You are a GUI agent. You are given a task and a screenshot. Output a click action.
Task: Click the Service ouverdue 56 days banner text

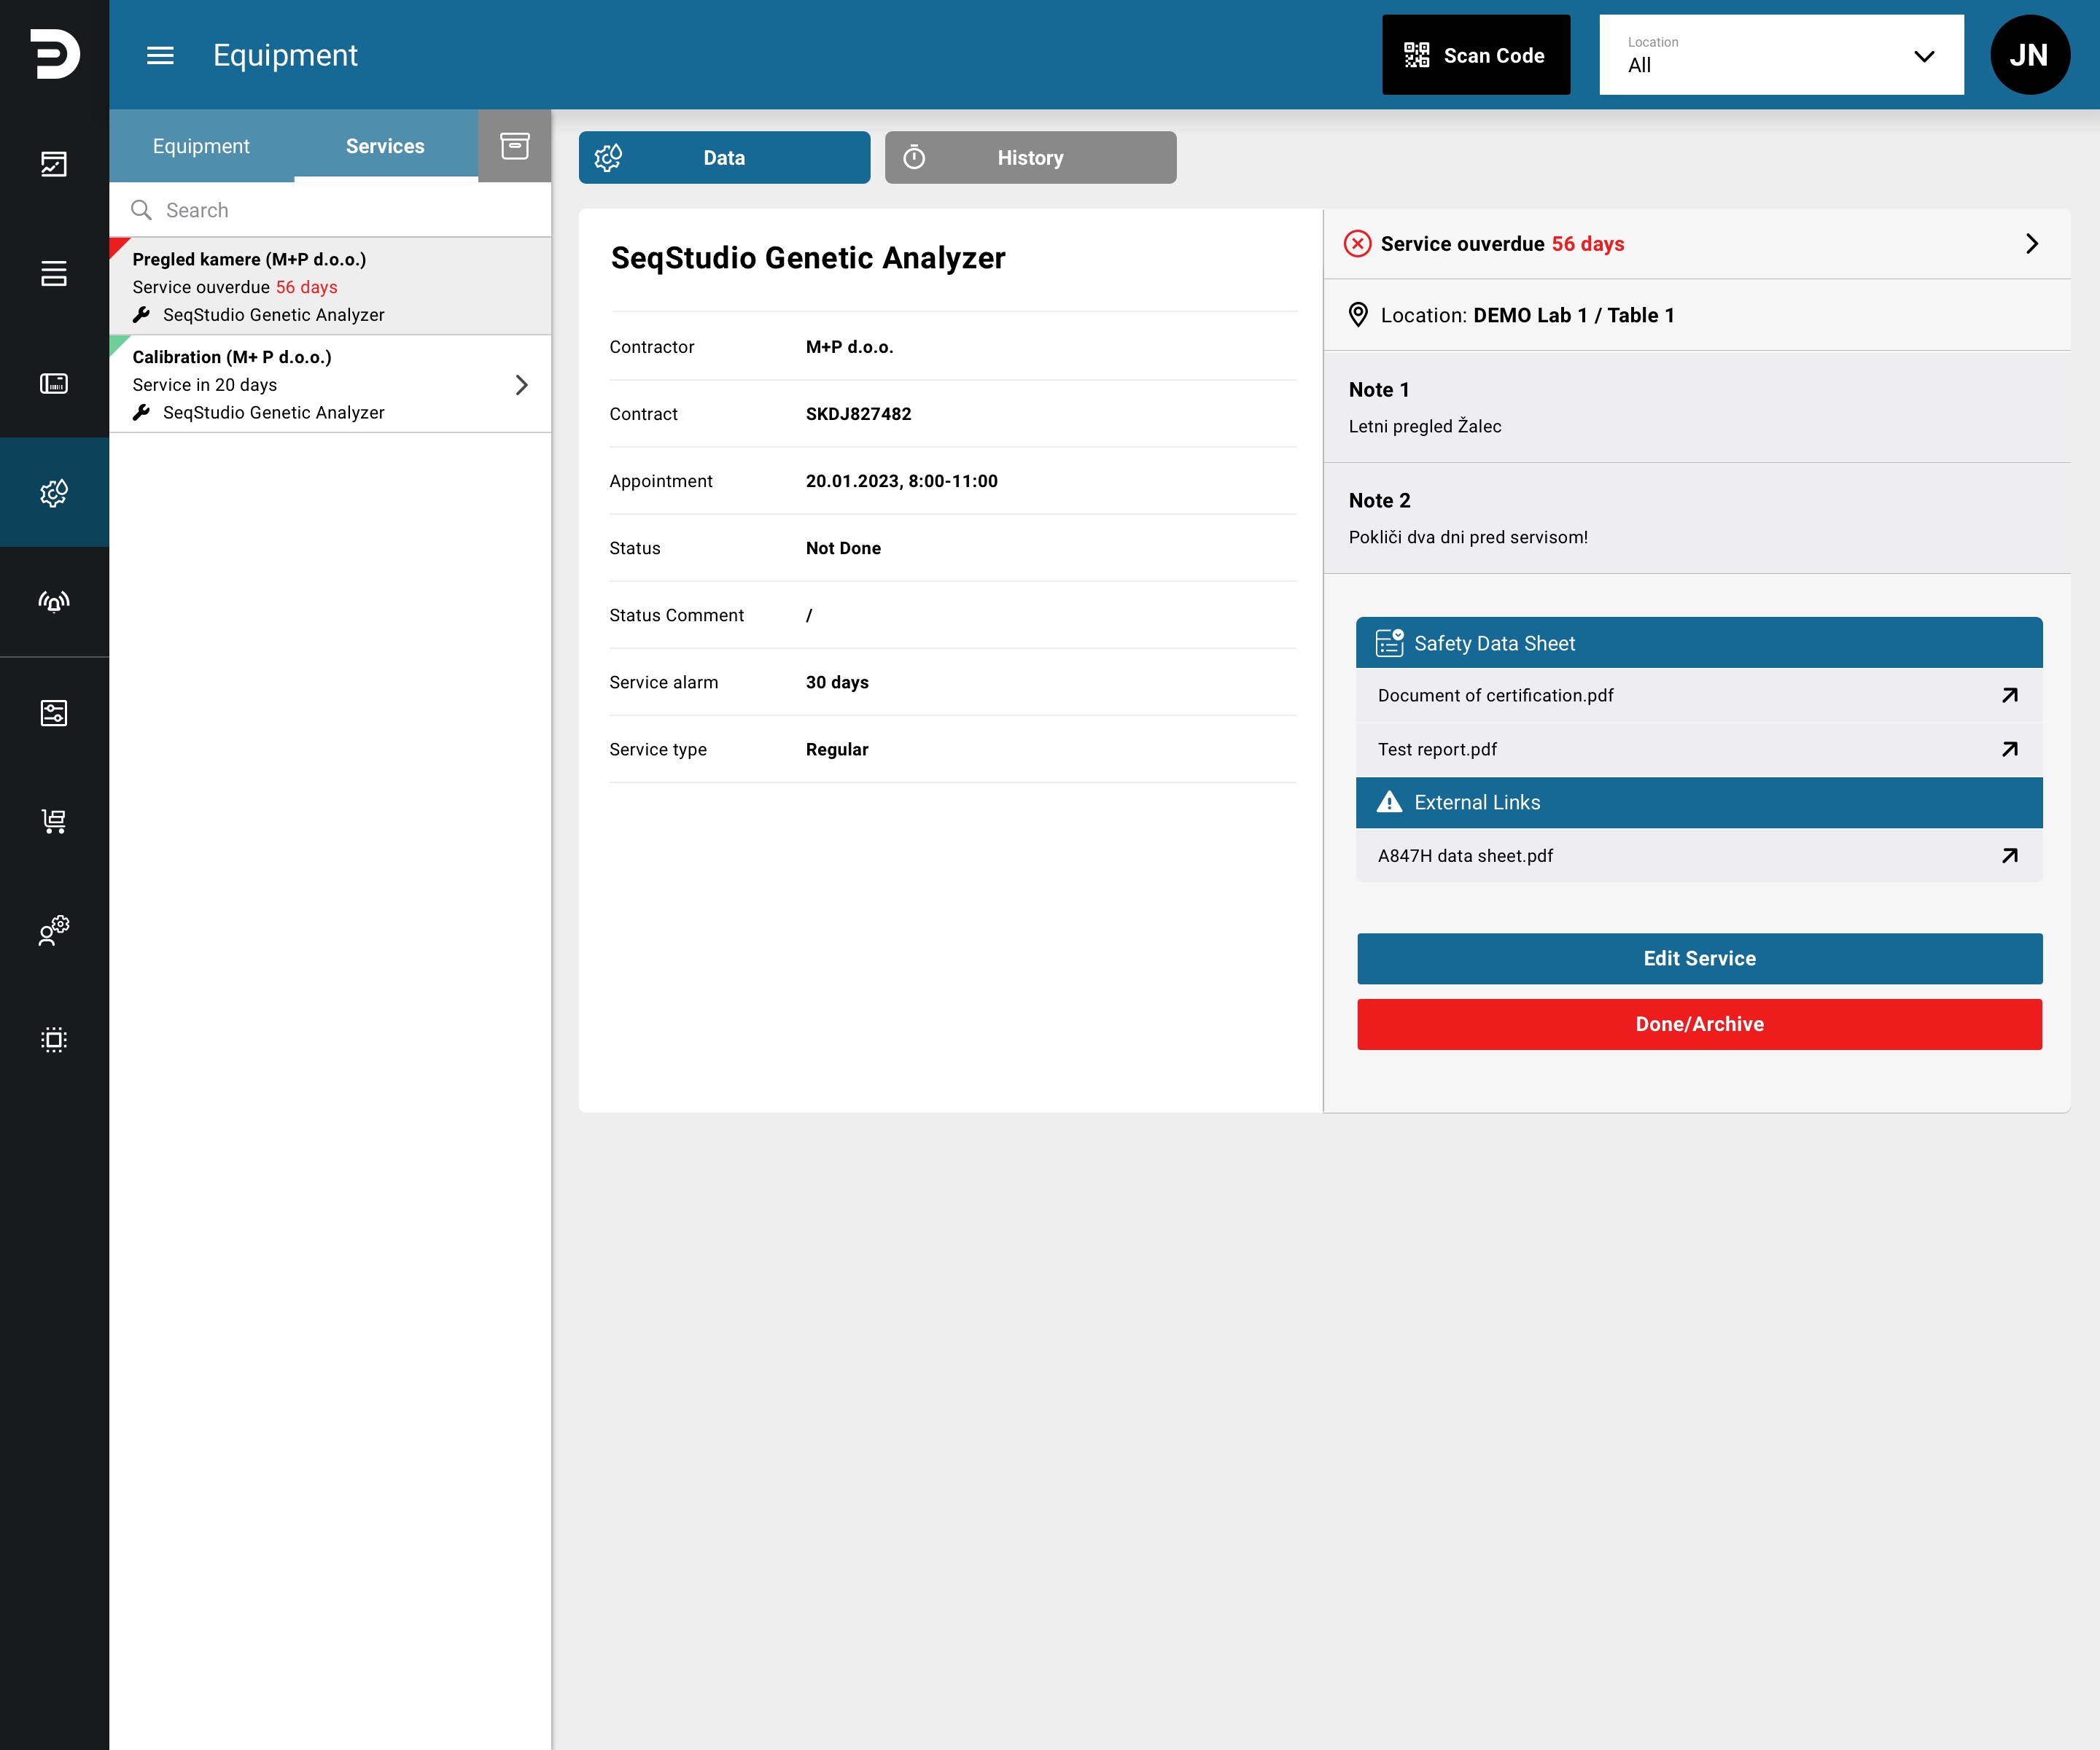point(1502,244)
